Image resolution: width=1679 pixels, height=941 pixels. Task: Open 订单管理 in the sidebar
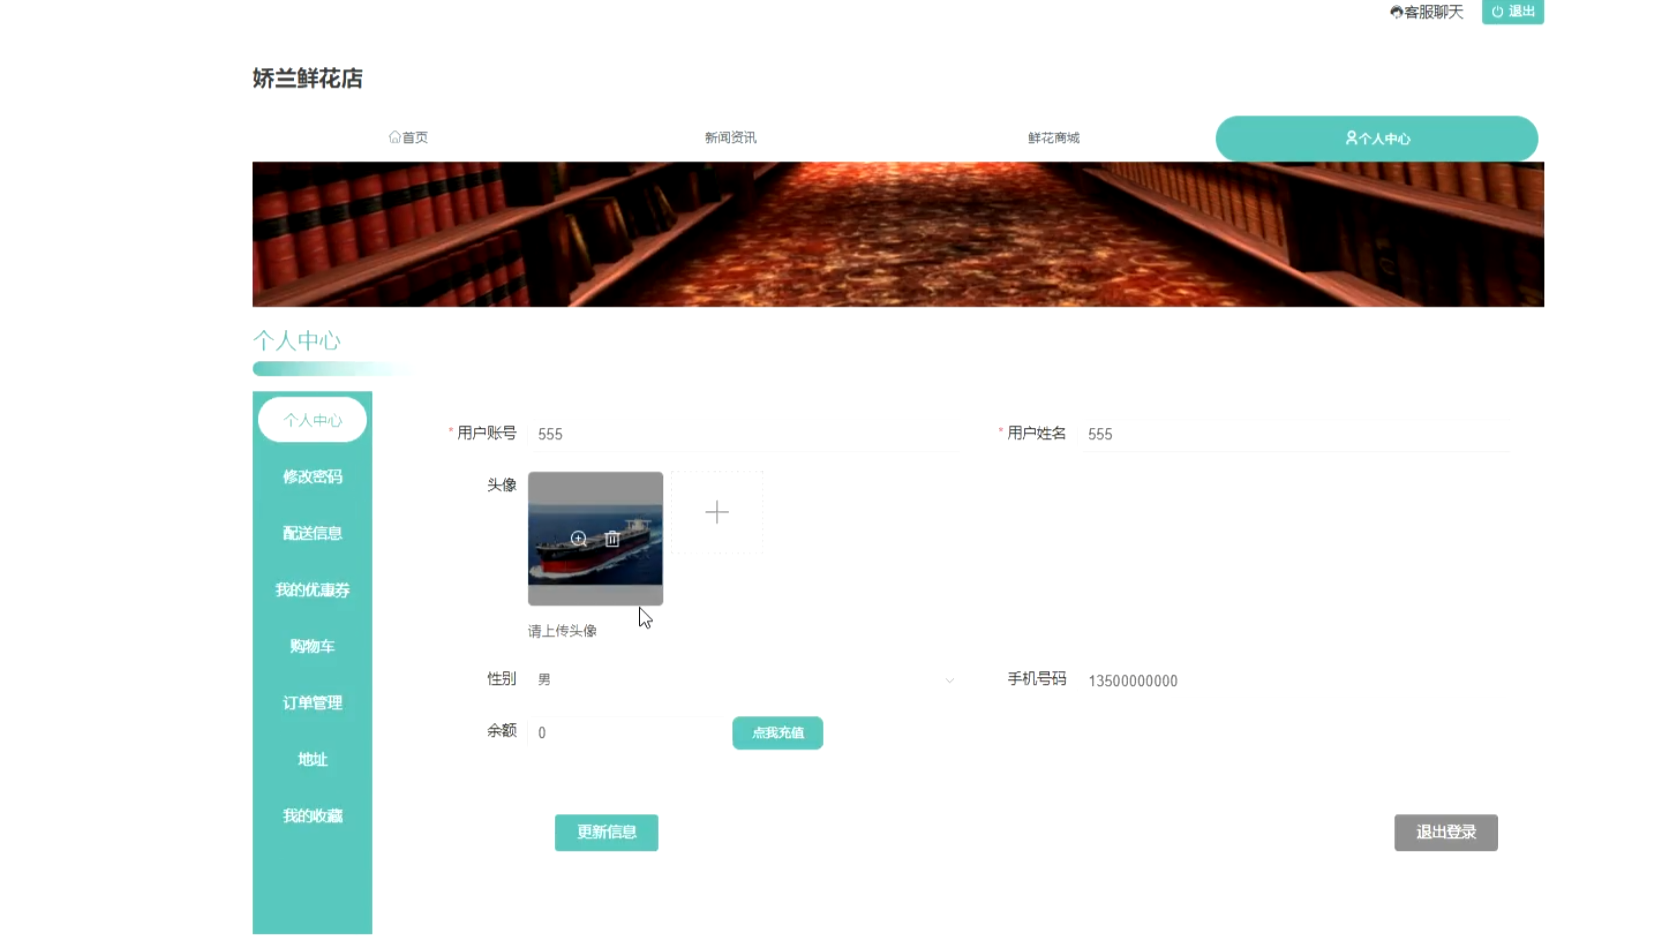pos(312,703)
